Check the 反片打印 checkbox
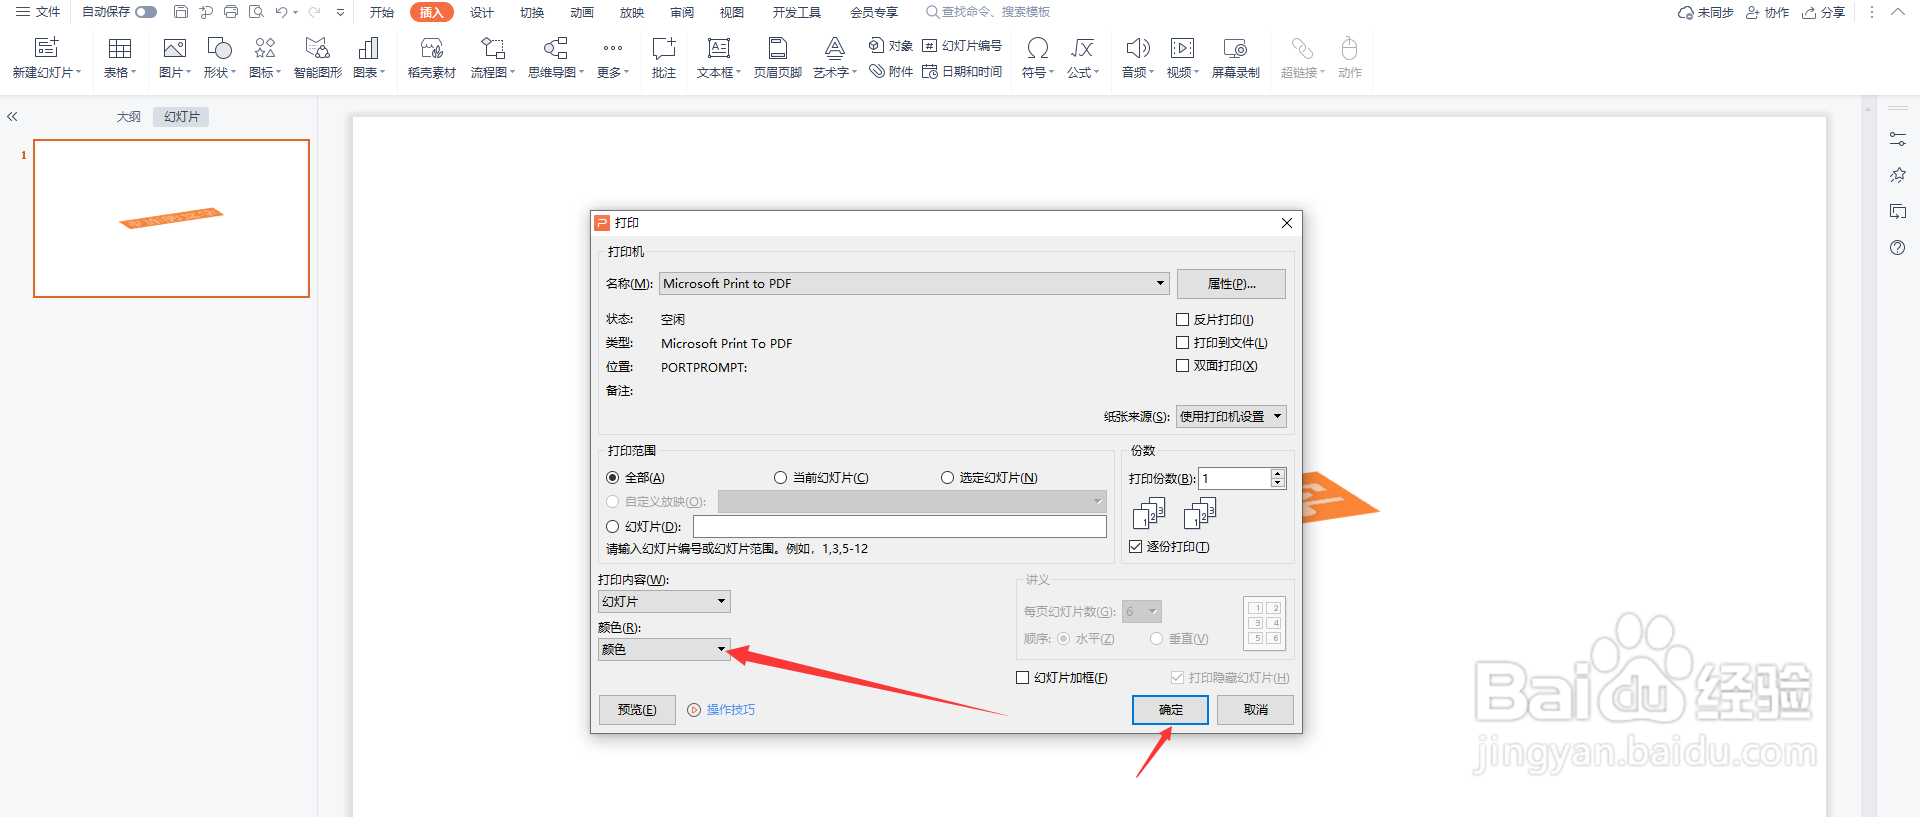The height and width of the screenshot is (817, 1920). [x=1182, y=320]
